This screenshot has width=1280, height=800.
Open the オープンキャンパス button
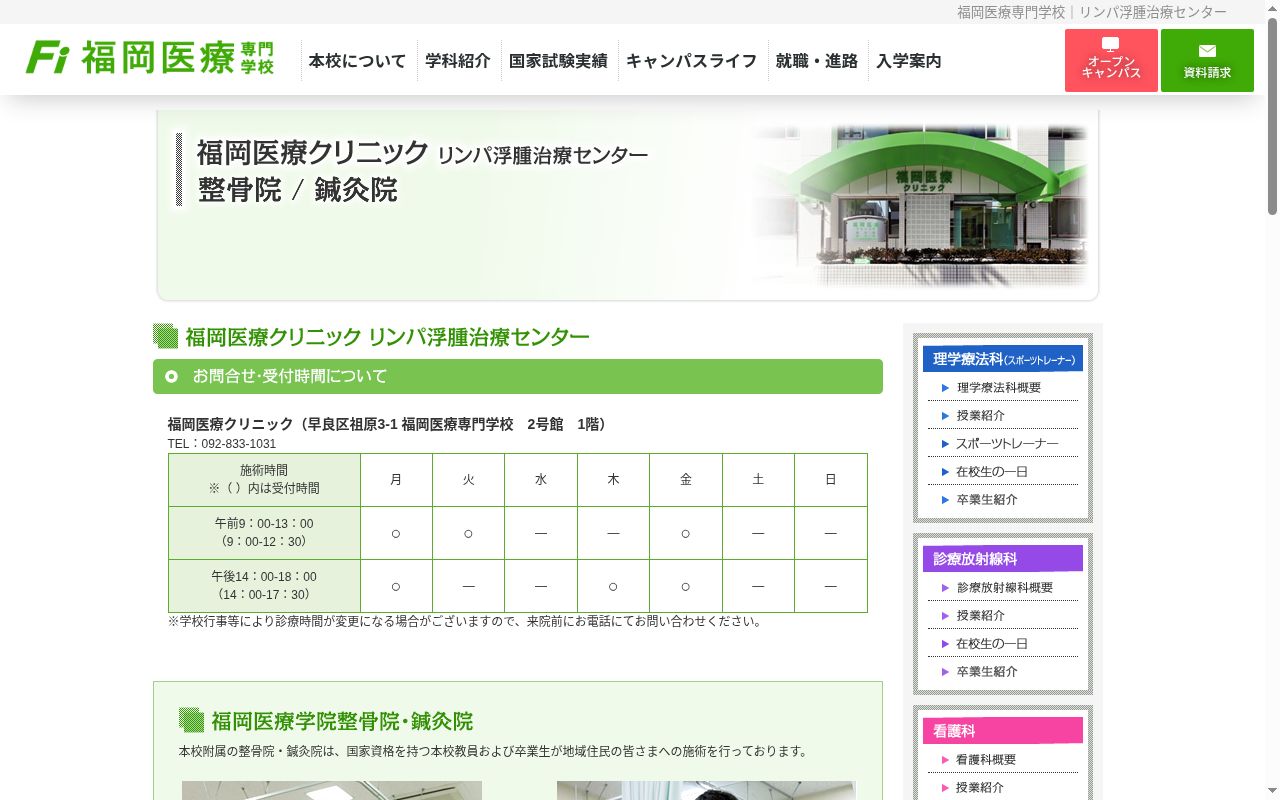pyautogui.click(x=1111, y=60)
